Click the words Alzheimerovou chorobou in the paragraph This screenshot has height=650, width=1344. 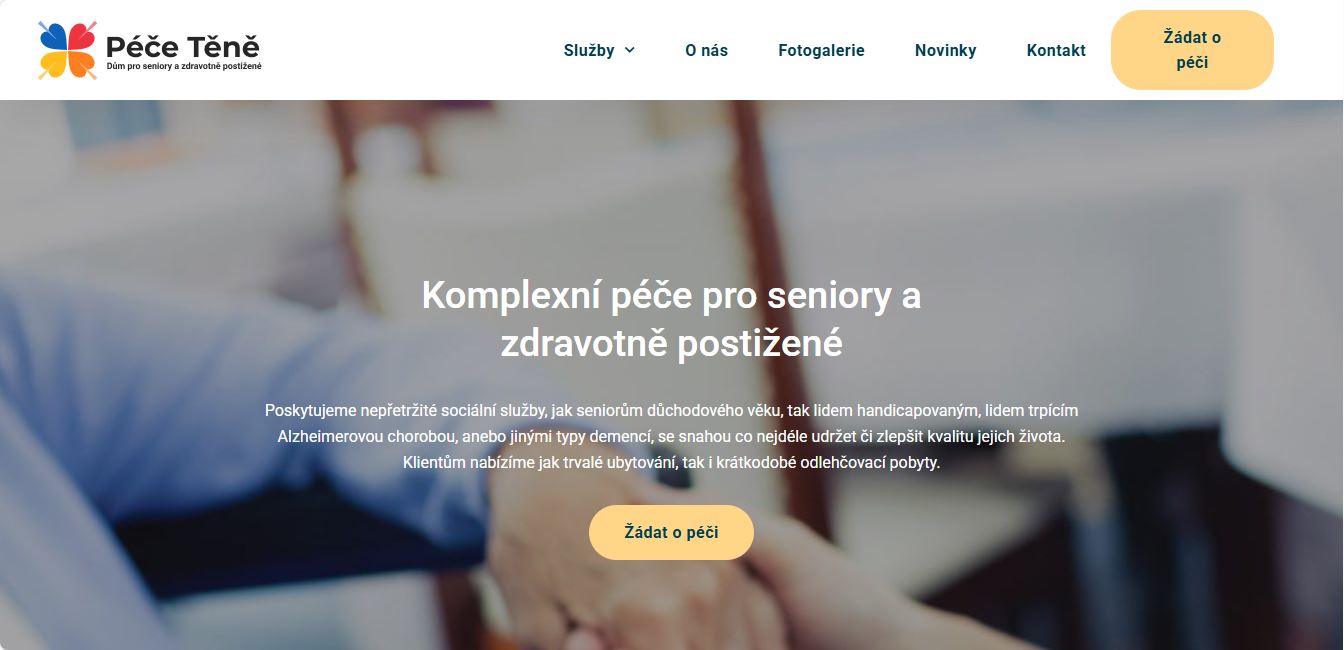[x=361, y=437]
